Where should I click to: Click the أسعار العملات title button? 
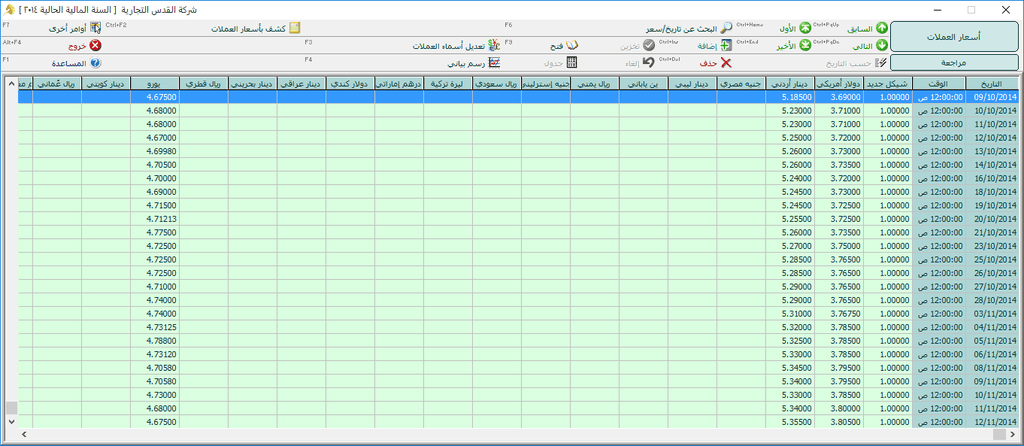coord(954,37)
